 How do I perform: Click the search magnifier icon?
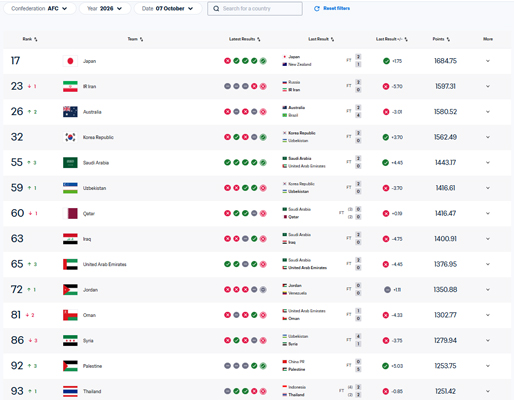tap(216, 9)
